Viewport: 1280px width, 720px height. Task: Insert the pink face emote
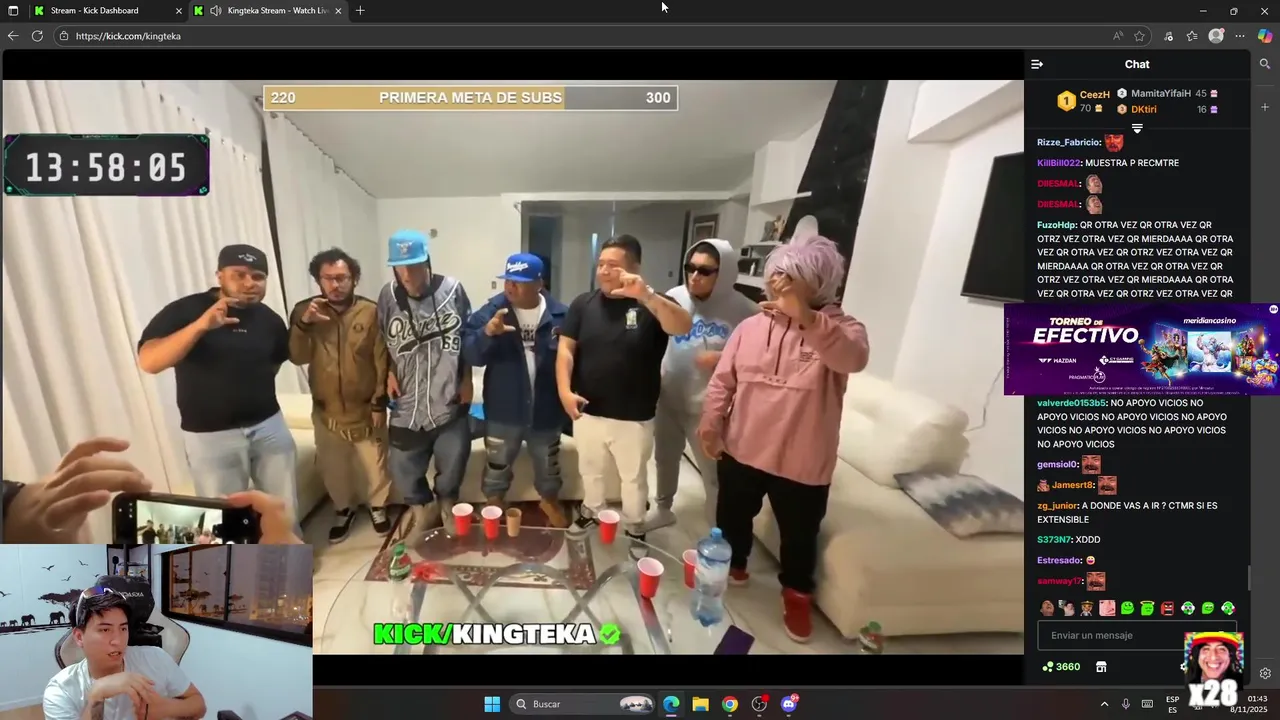pos(1107,608)
